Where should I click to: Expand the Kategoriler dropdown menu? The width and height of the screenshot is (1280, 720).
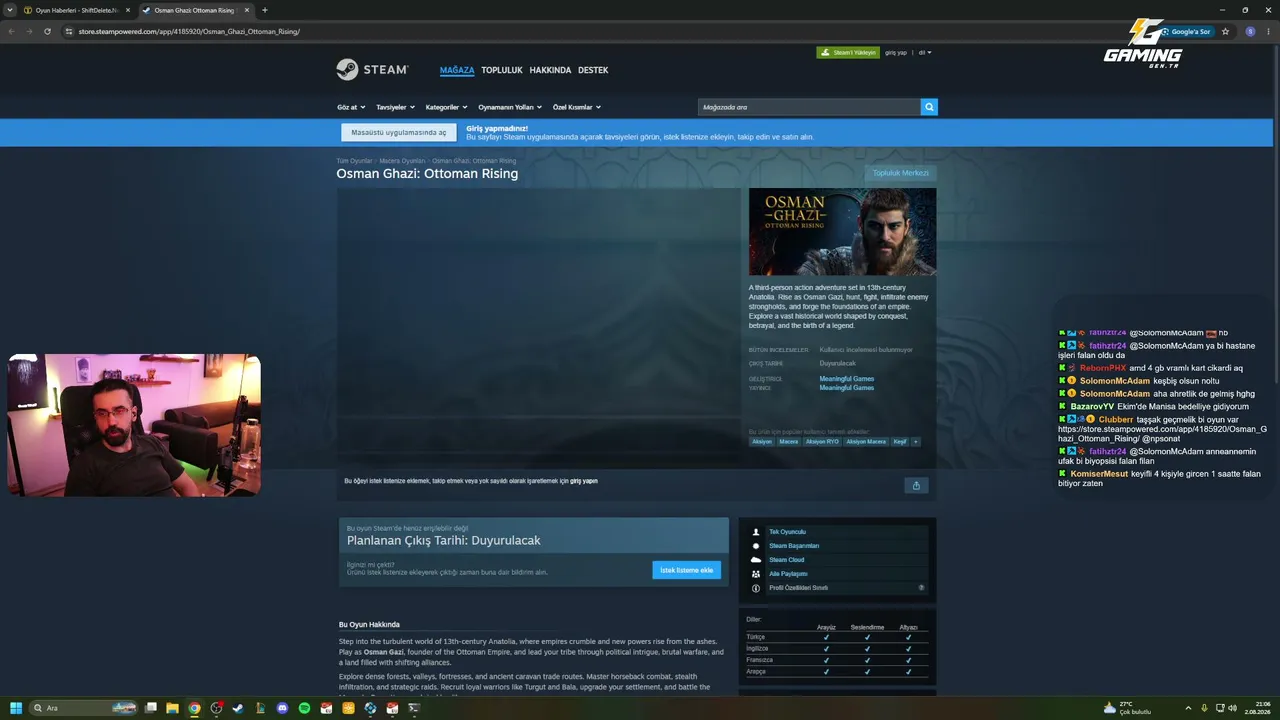(x=445, y=107)
